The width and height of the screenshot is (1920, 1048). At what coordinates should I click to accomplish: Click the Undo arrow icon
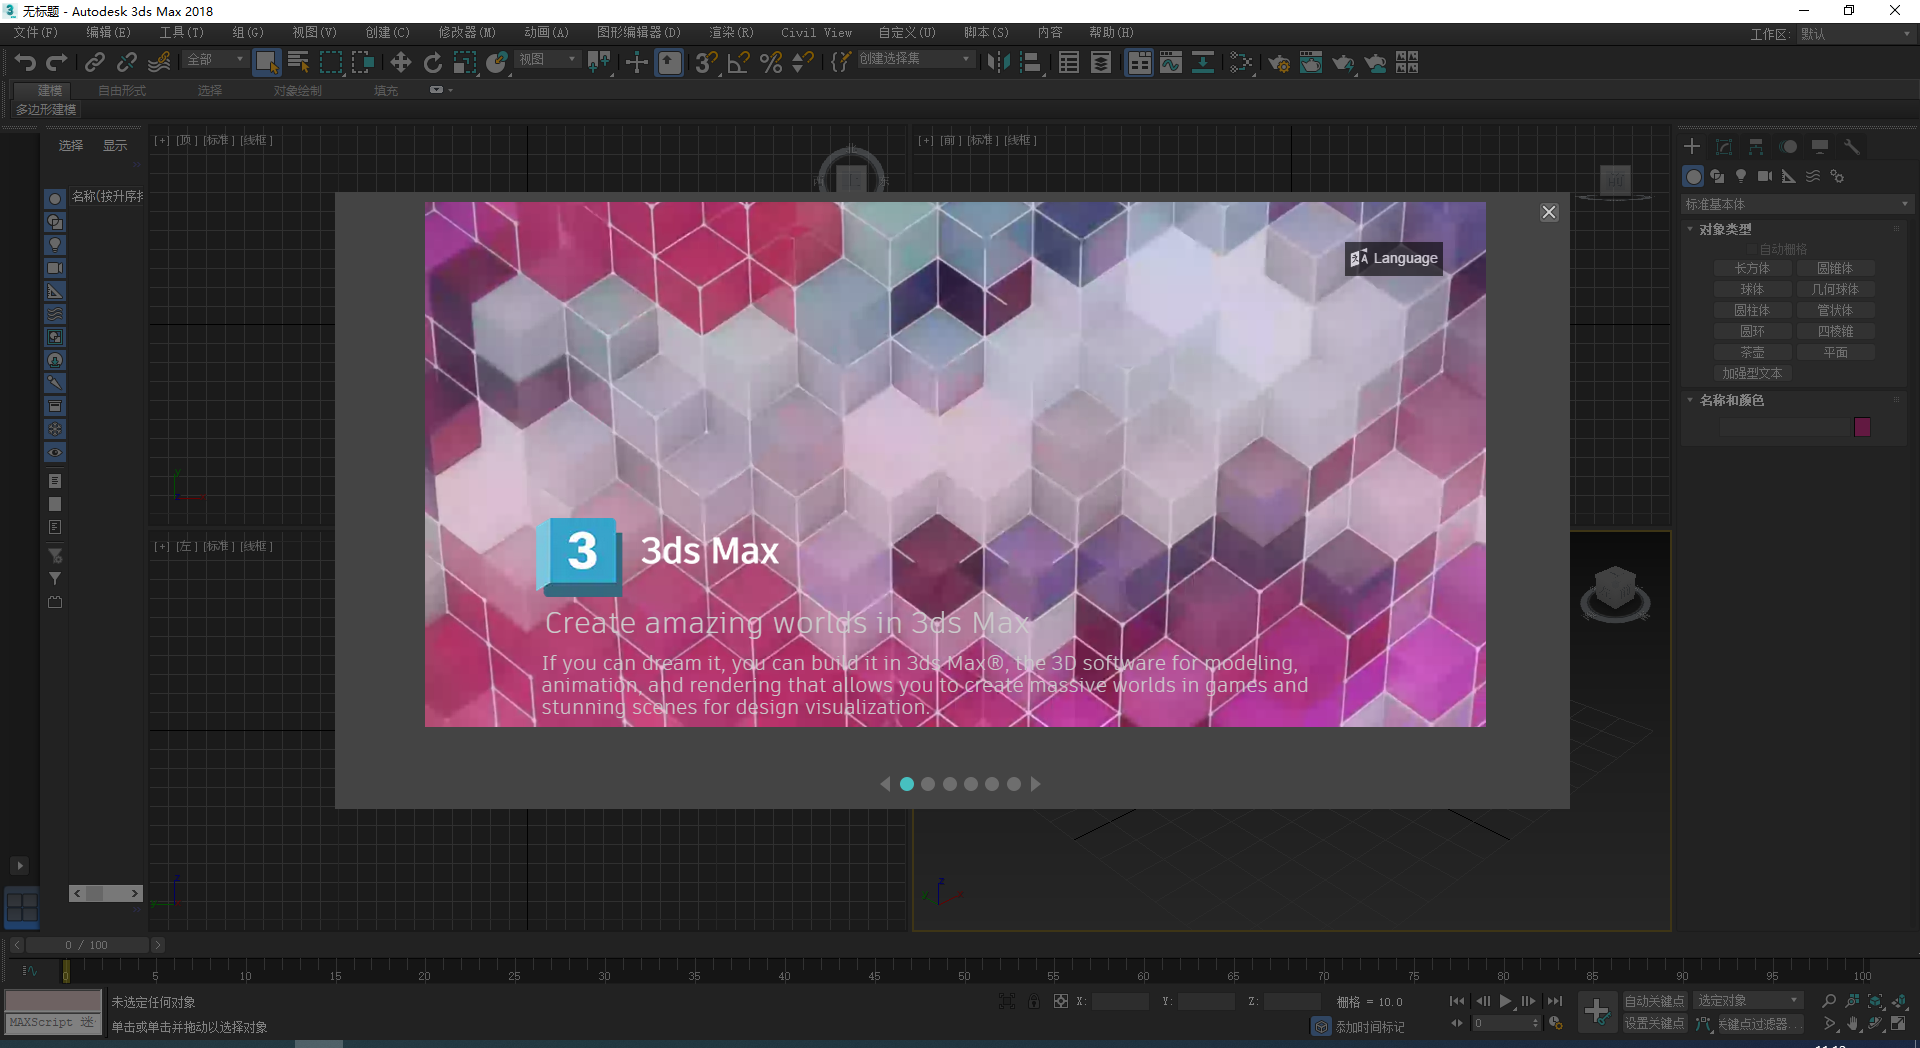[25, 62]
